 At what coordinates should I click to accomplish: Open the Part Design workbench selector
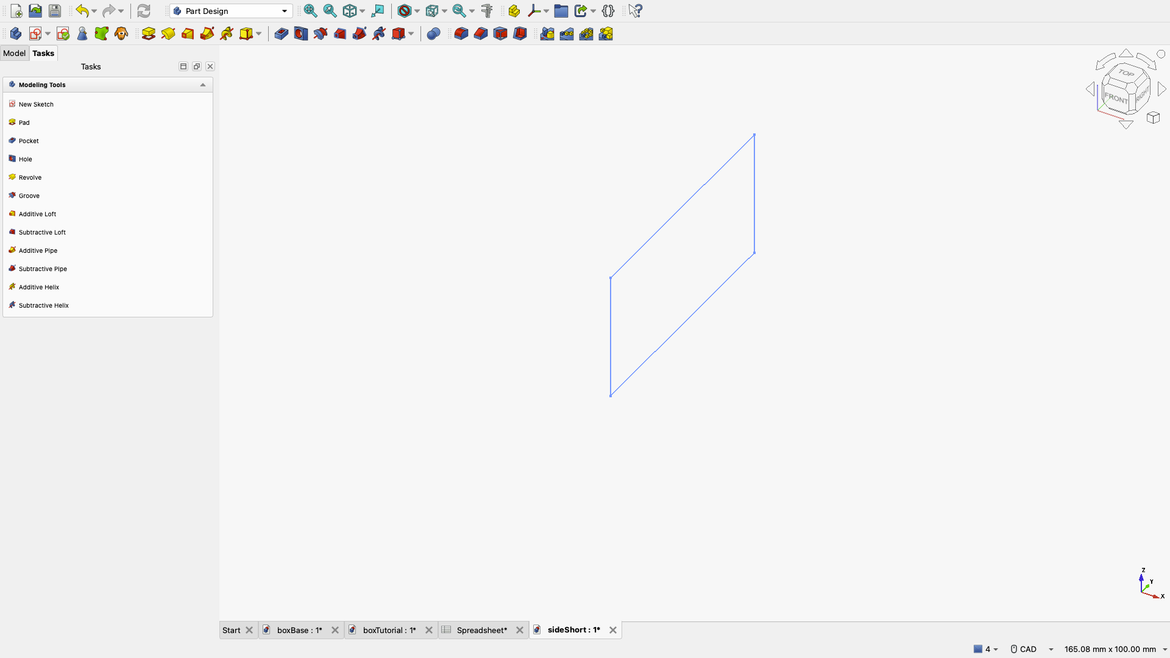pyautogui.click(x=230, y=11)
